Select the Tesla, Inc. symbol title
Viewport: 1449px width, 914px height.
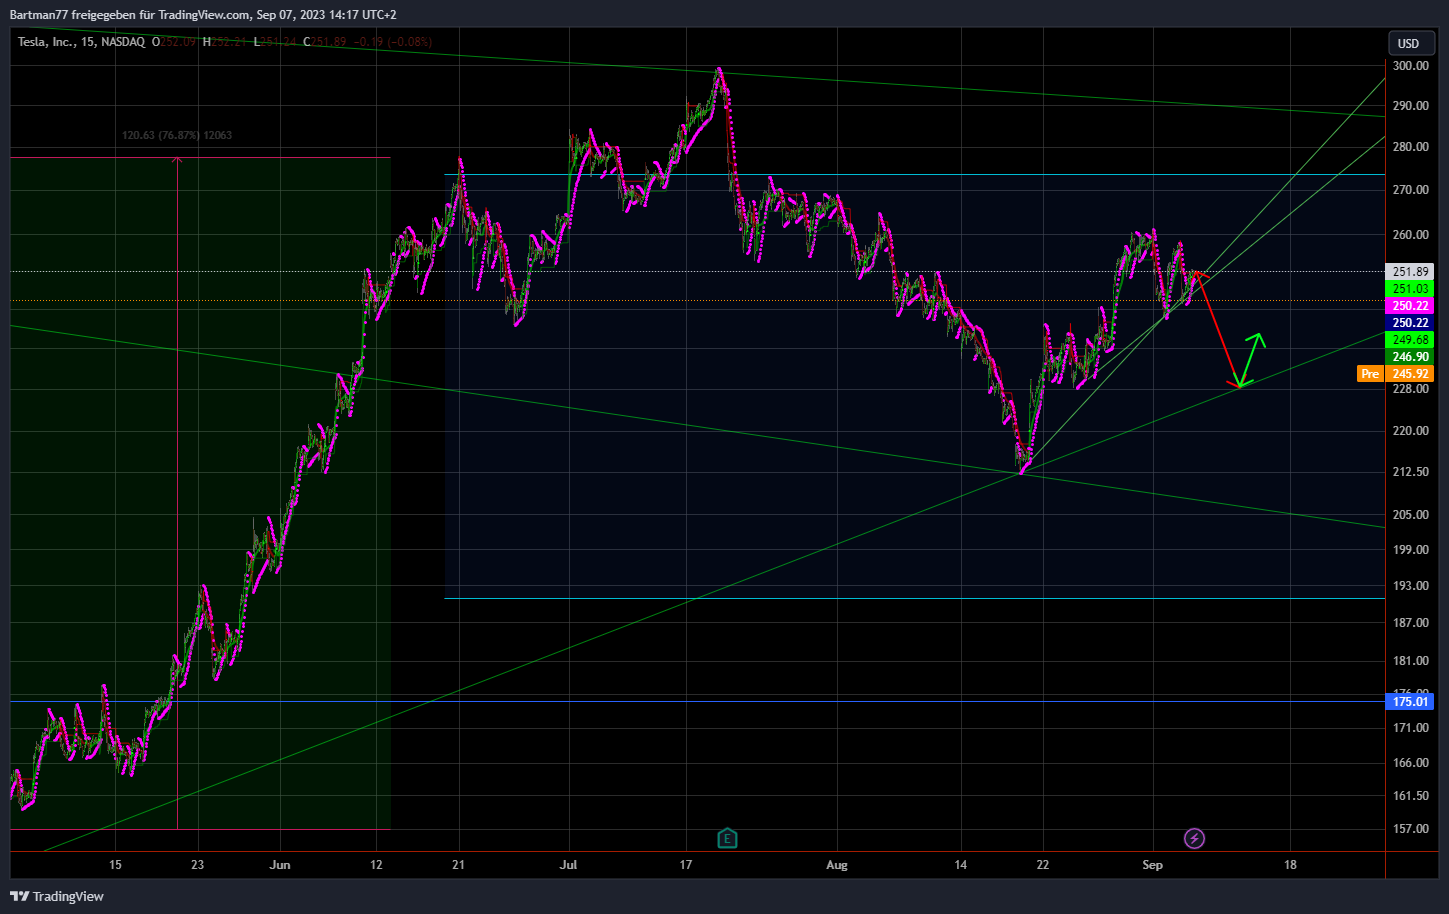tap(46, 42)
